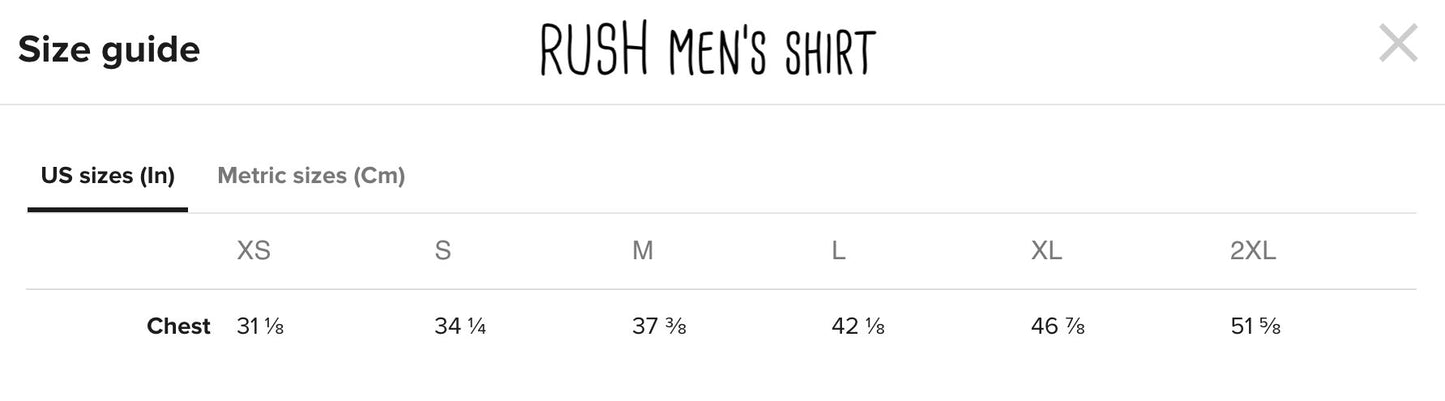The height and width of the screenshot is (401, 1445).
Task: Select the XL size column header
Action: coord(1046,251)
